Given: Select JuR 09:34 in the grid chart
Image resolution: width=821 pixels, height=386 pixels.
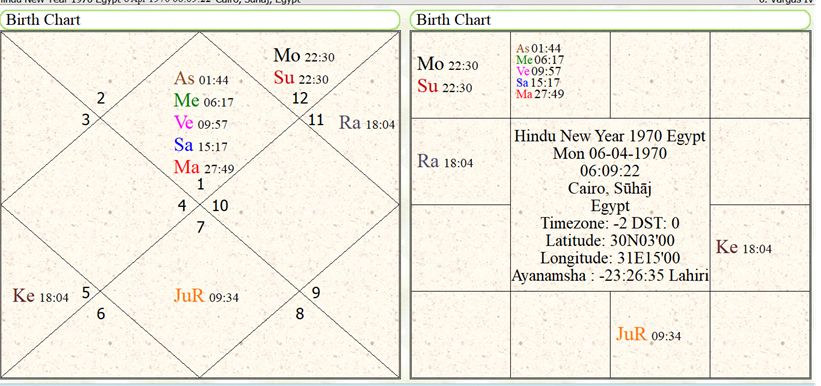Looking at the screenshot, I should click(649, 334).
